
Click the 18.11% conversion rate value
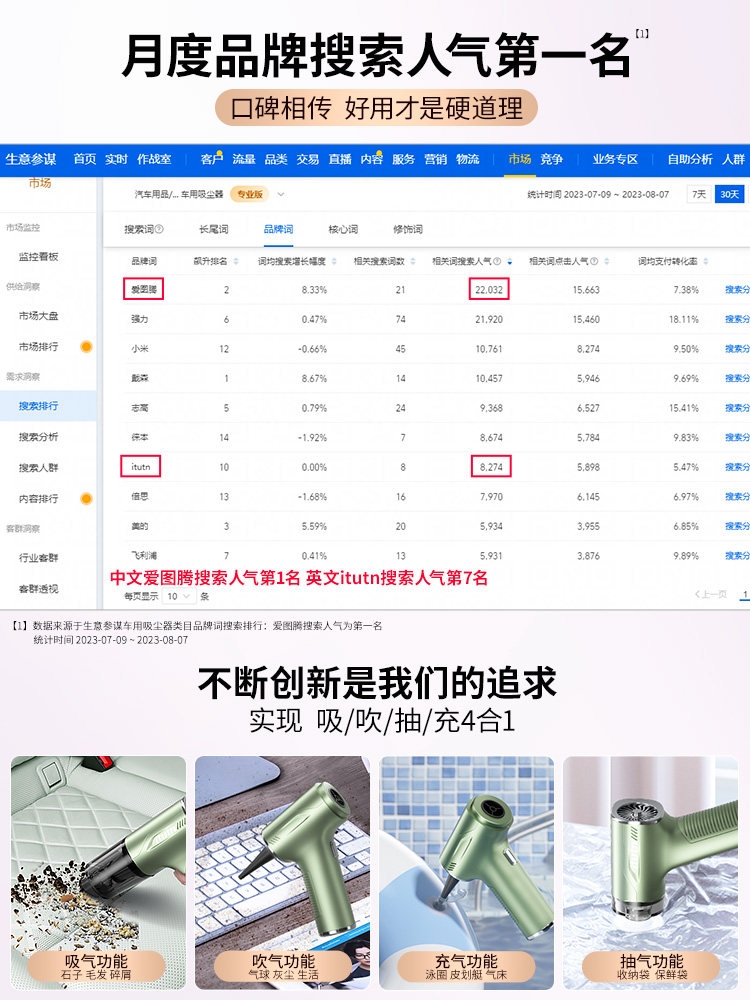coord(684,319)
